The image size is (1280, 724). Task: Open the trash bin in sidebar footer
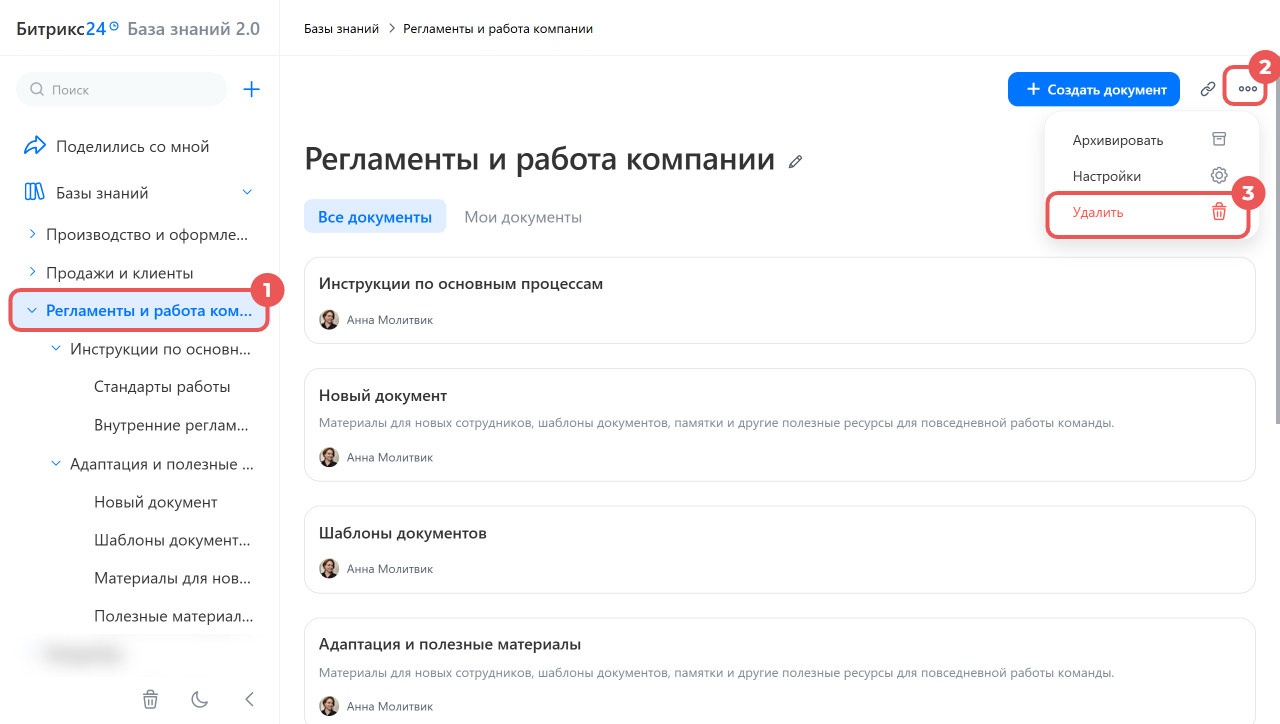click(x=150, y=699)
